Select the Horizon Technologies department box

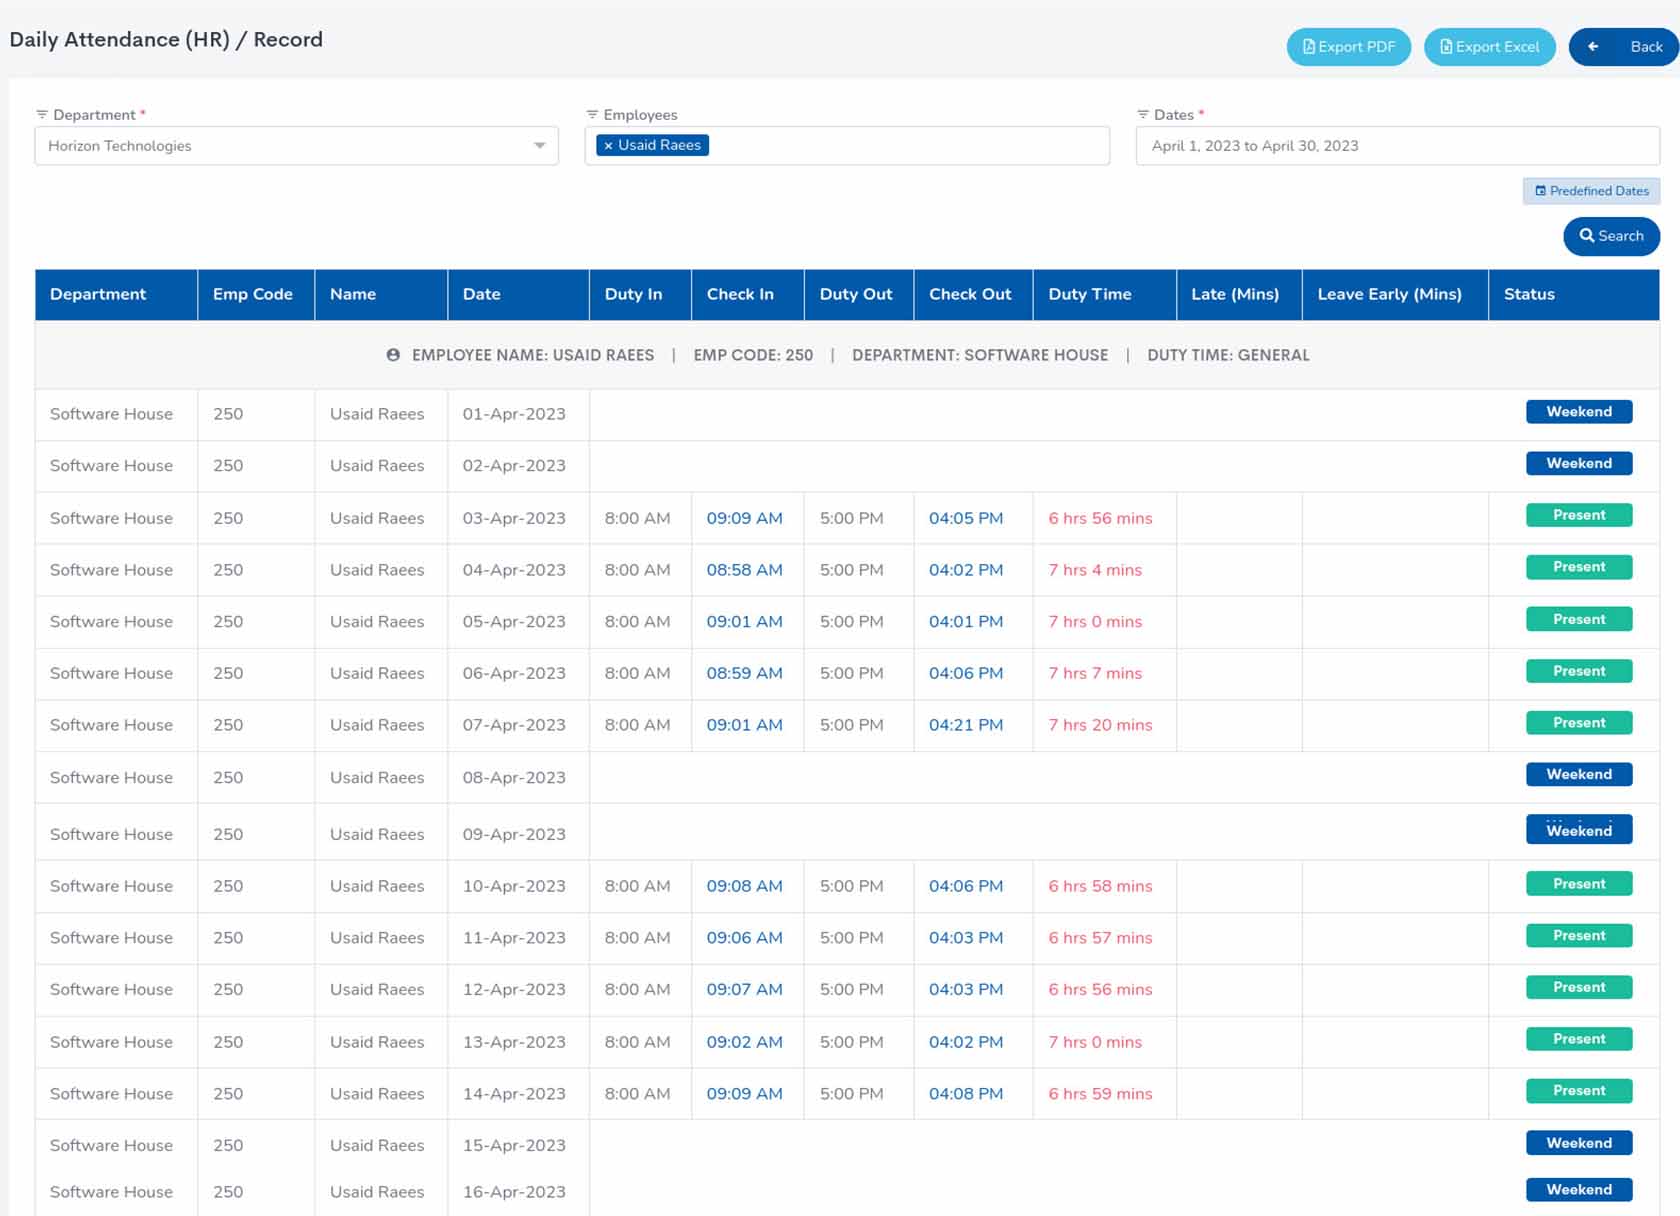coord(296,146)
